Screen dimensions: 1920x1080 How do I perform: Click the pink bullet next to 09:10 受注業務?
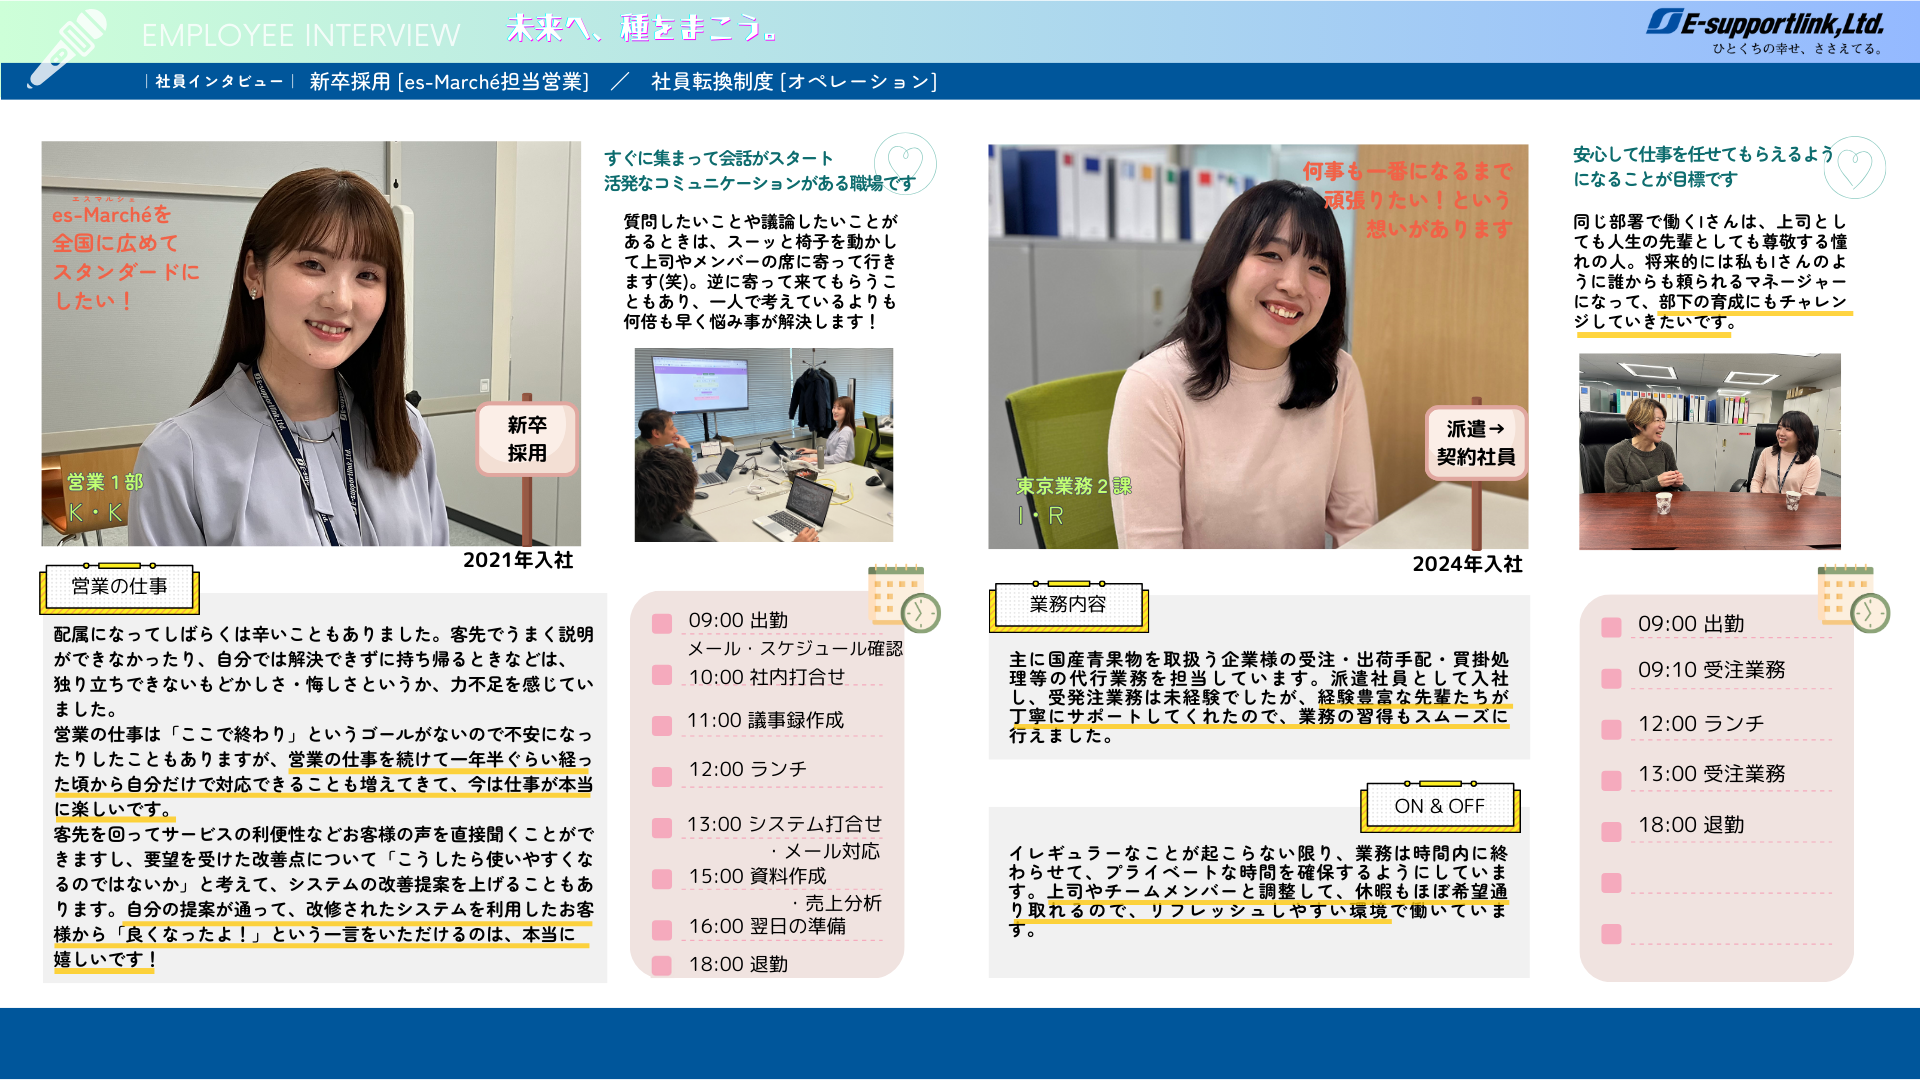point(1611,679)
